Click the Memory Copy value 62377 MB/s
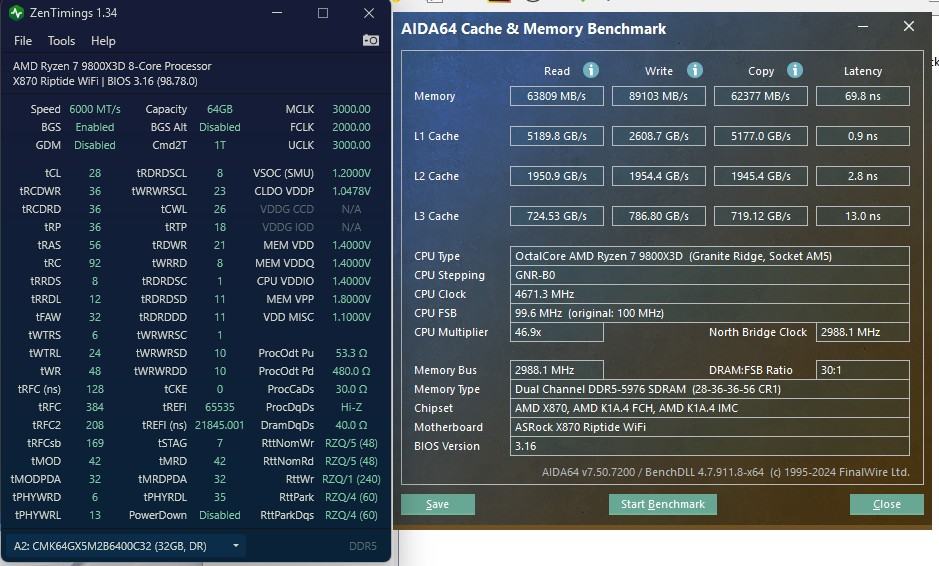The image size is (939, 566). pos(760,96)
